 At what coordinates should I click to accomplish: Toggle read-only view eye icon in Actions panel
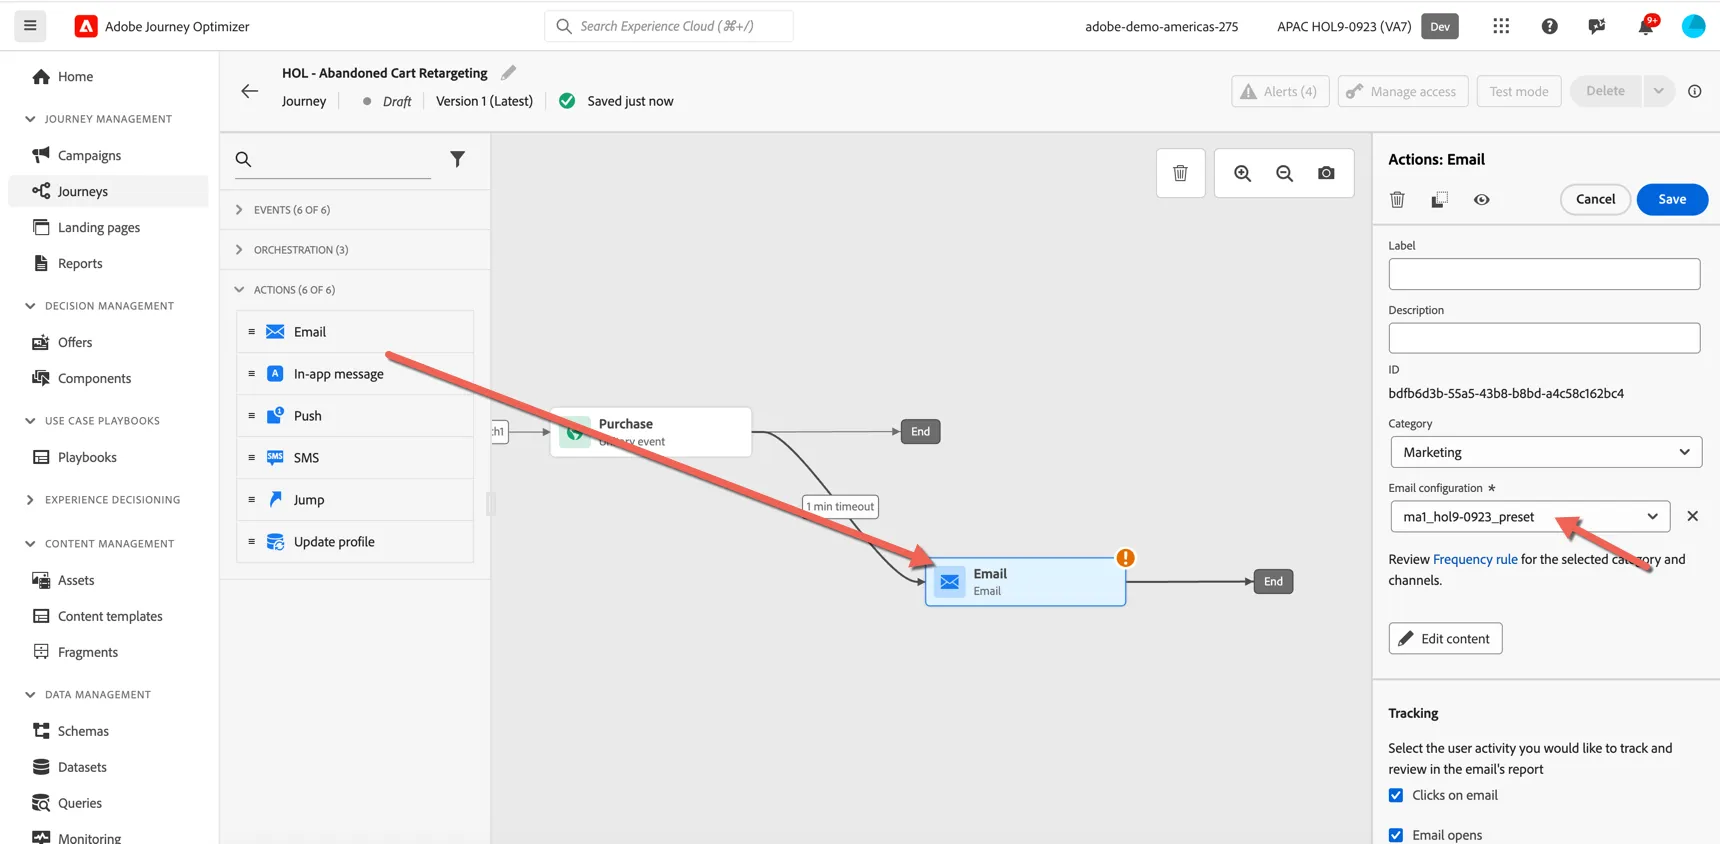tap(1481, 199)
